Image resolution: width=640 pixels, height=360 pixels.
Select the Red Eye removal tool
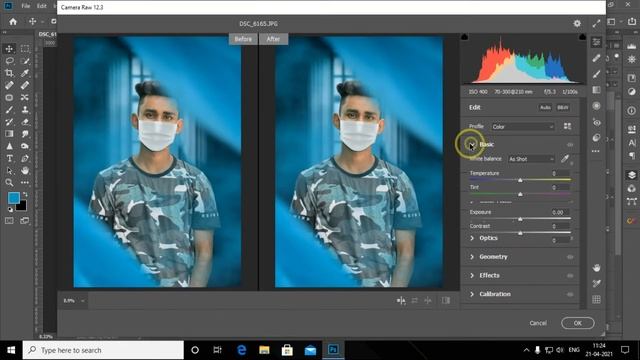pyautogui.click(x=596, y=122)
